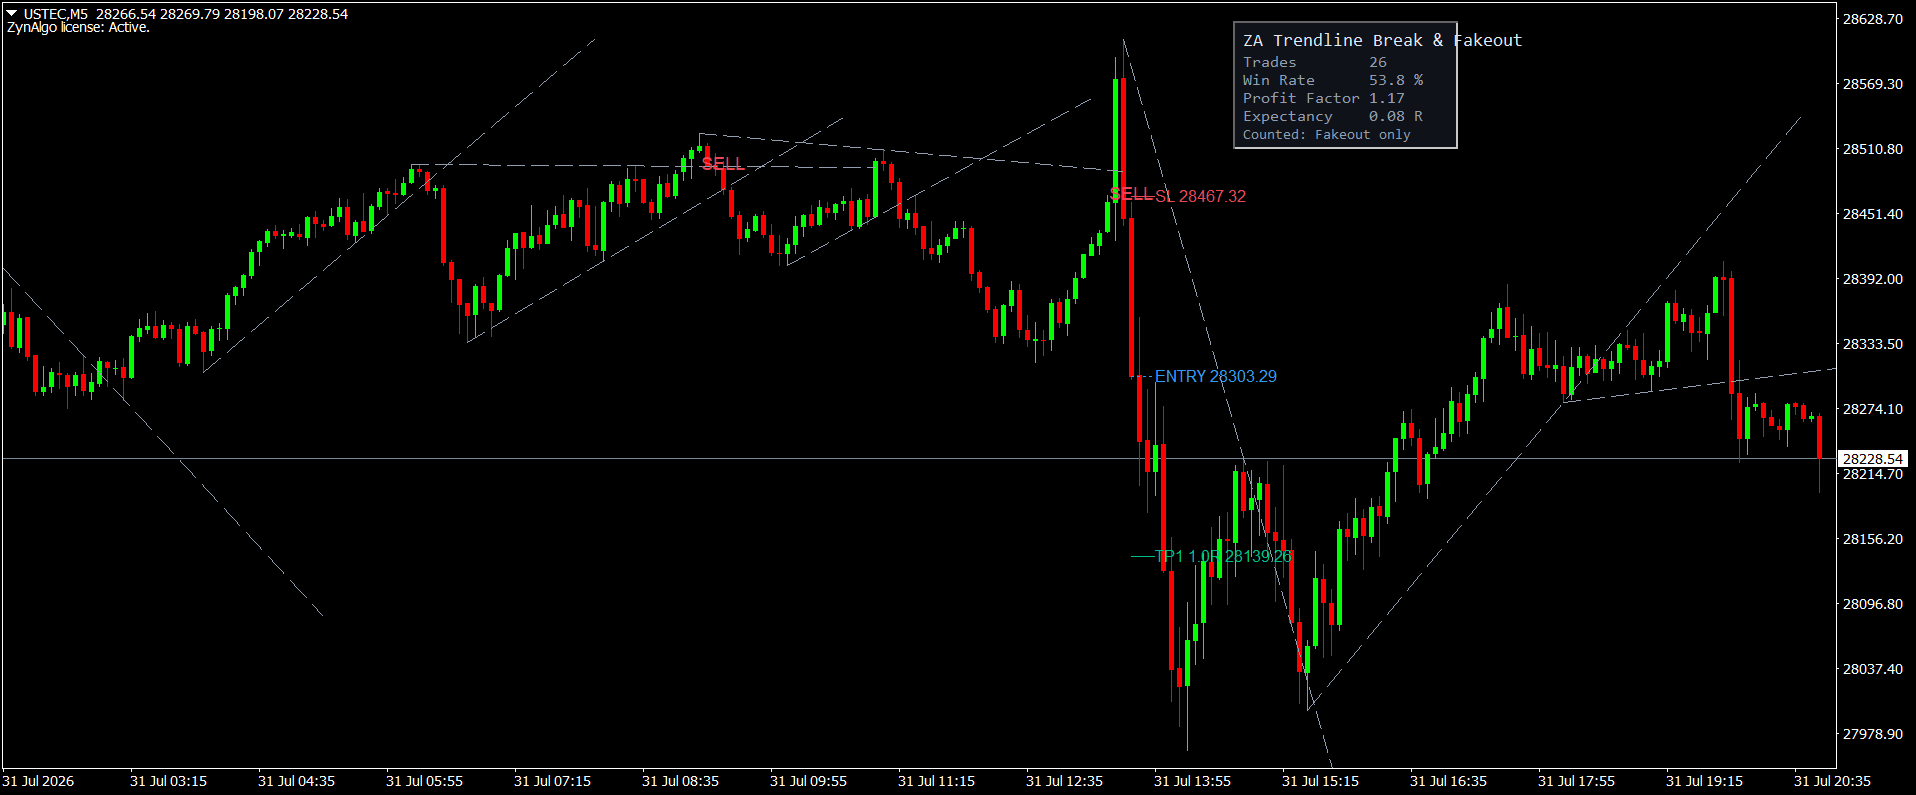The image size is (1916, 795).
Task: Select the TP1 1.0R take profit label
Action: click(1223, 556)
